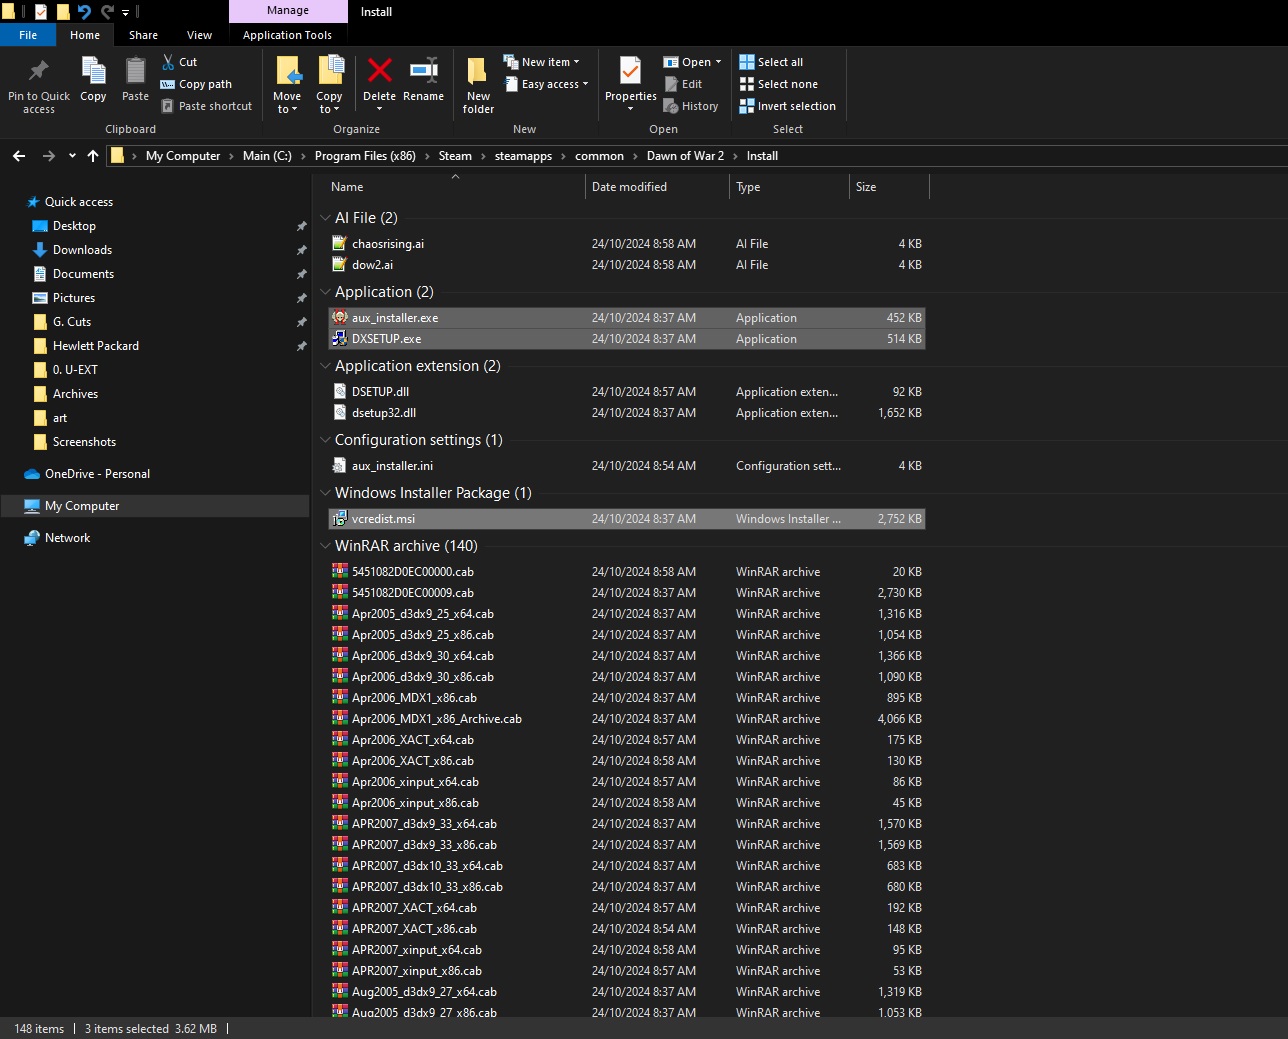Click the Copy icon in the Clipboard group
Screen dimensions: 1288x1039
click(x=93, y=71)
